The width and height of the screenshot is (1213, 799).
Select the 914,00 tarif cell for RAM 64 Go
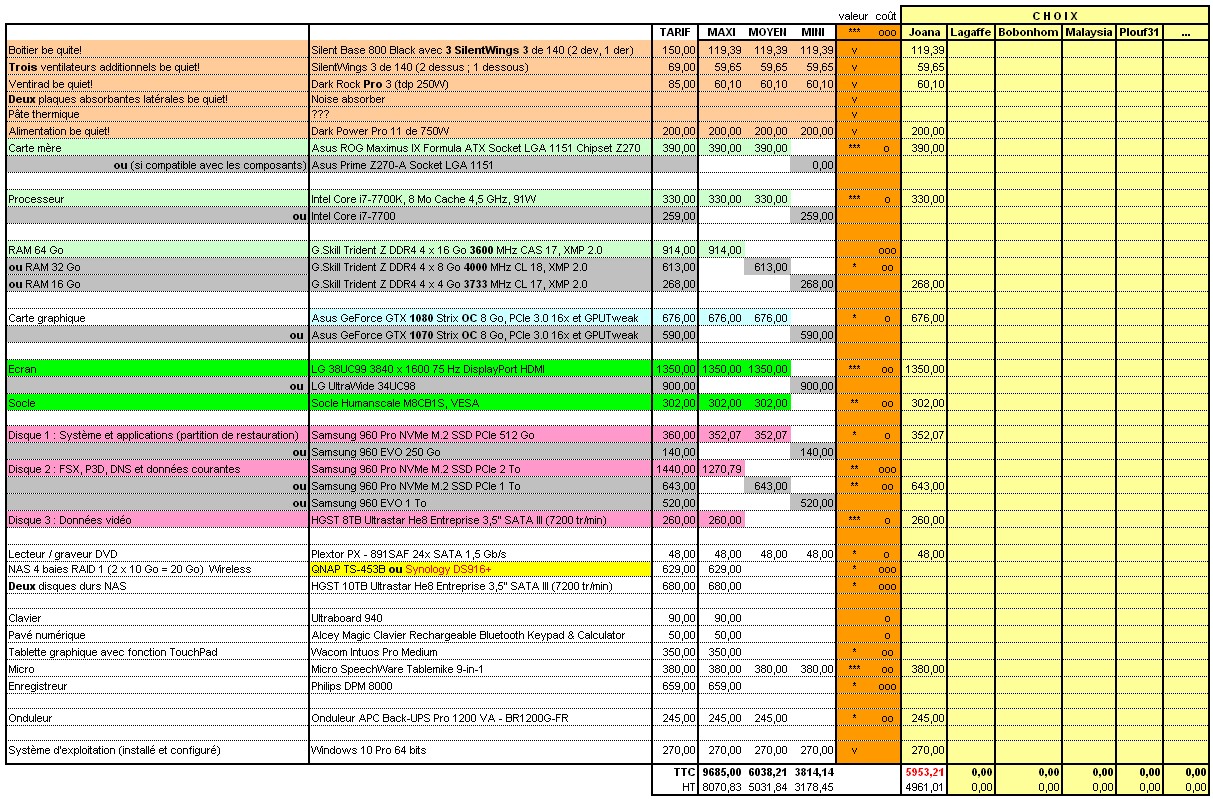coord(675,250)
